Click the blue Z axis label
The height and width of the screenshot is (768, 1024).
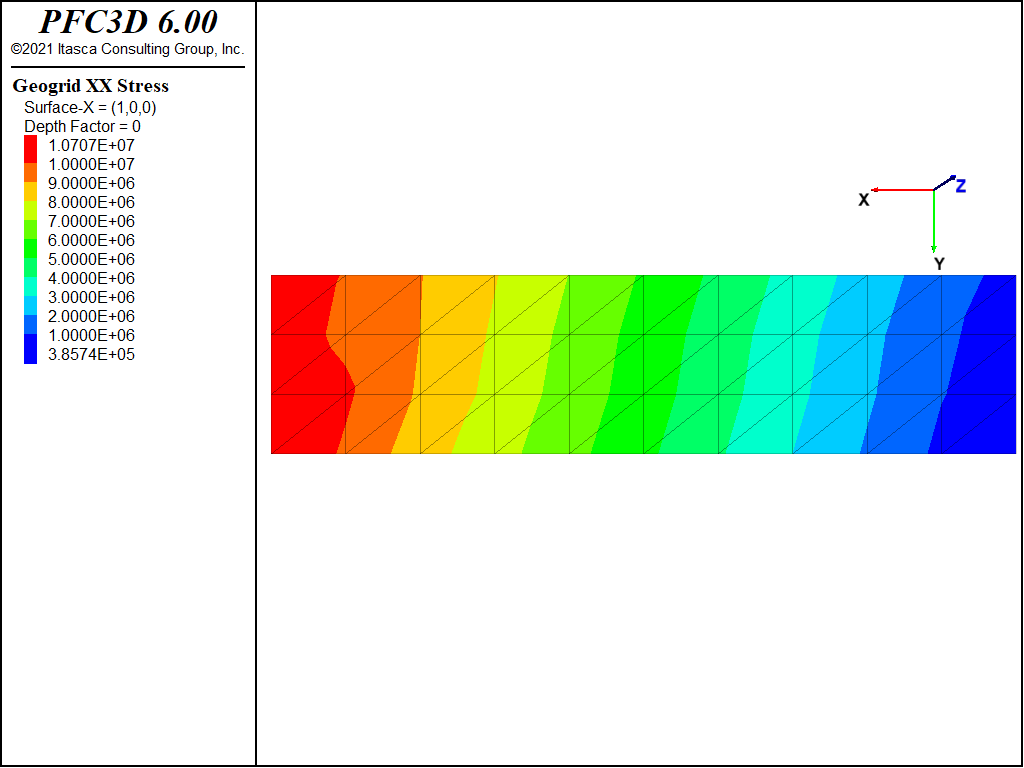click(961, 186)
